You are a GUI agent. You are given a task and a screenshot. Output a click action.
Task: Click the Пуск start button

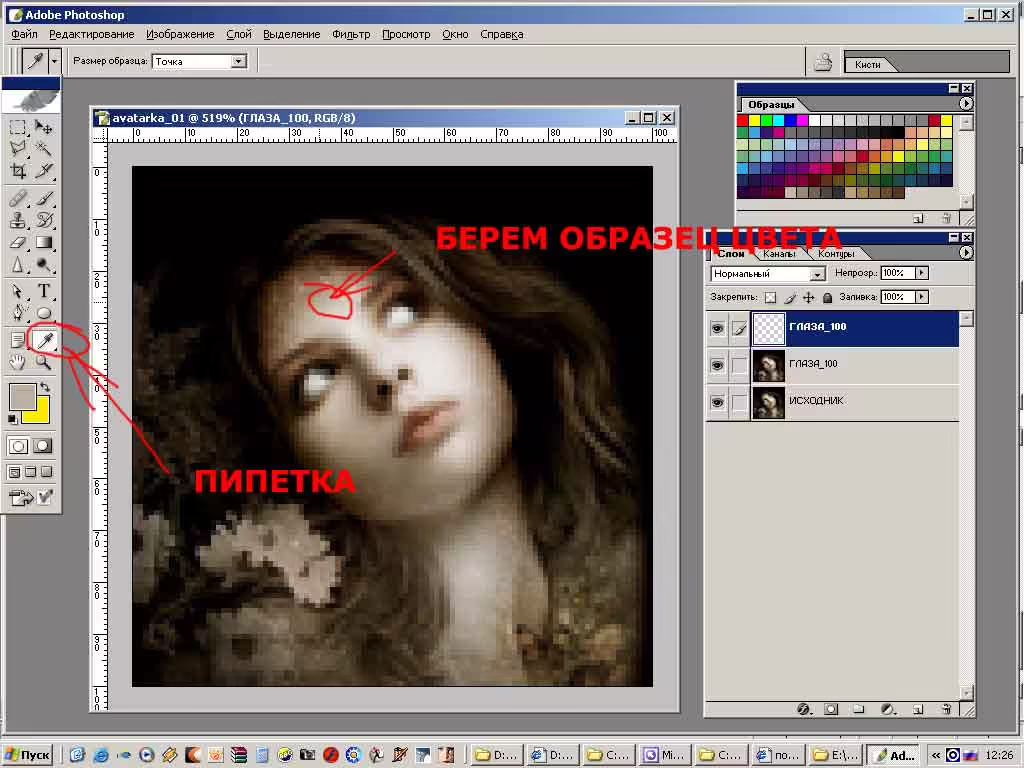(x=27, y=755)
